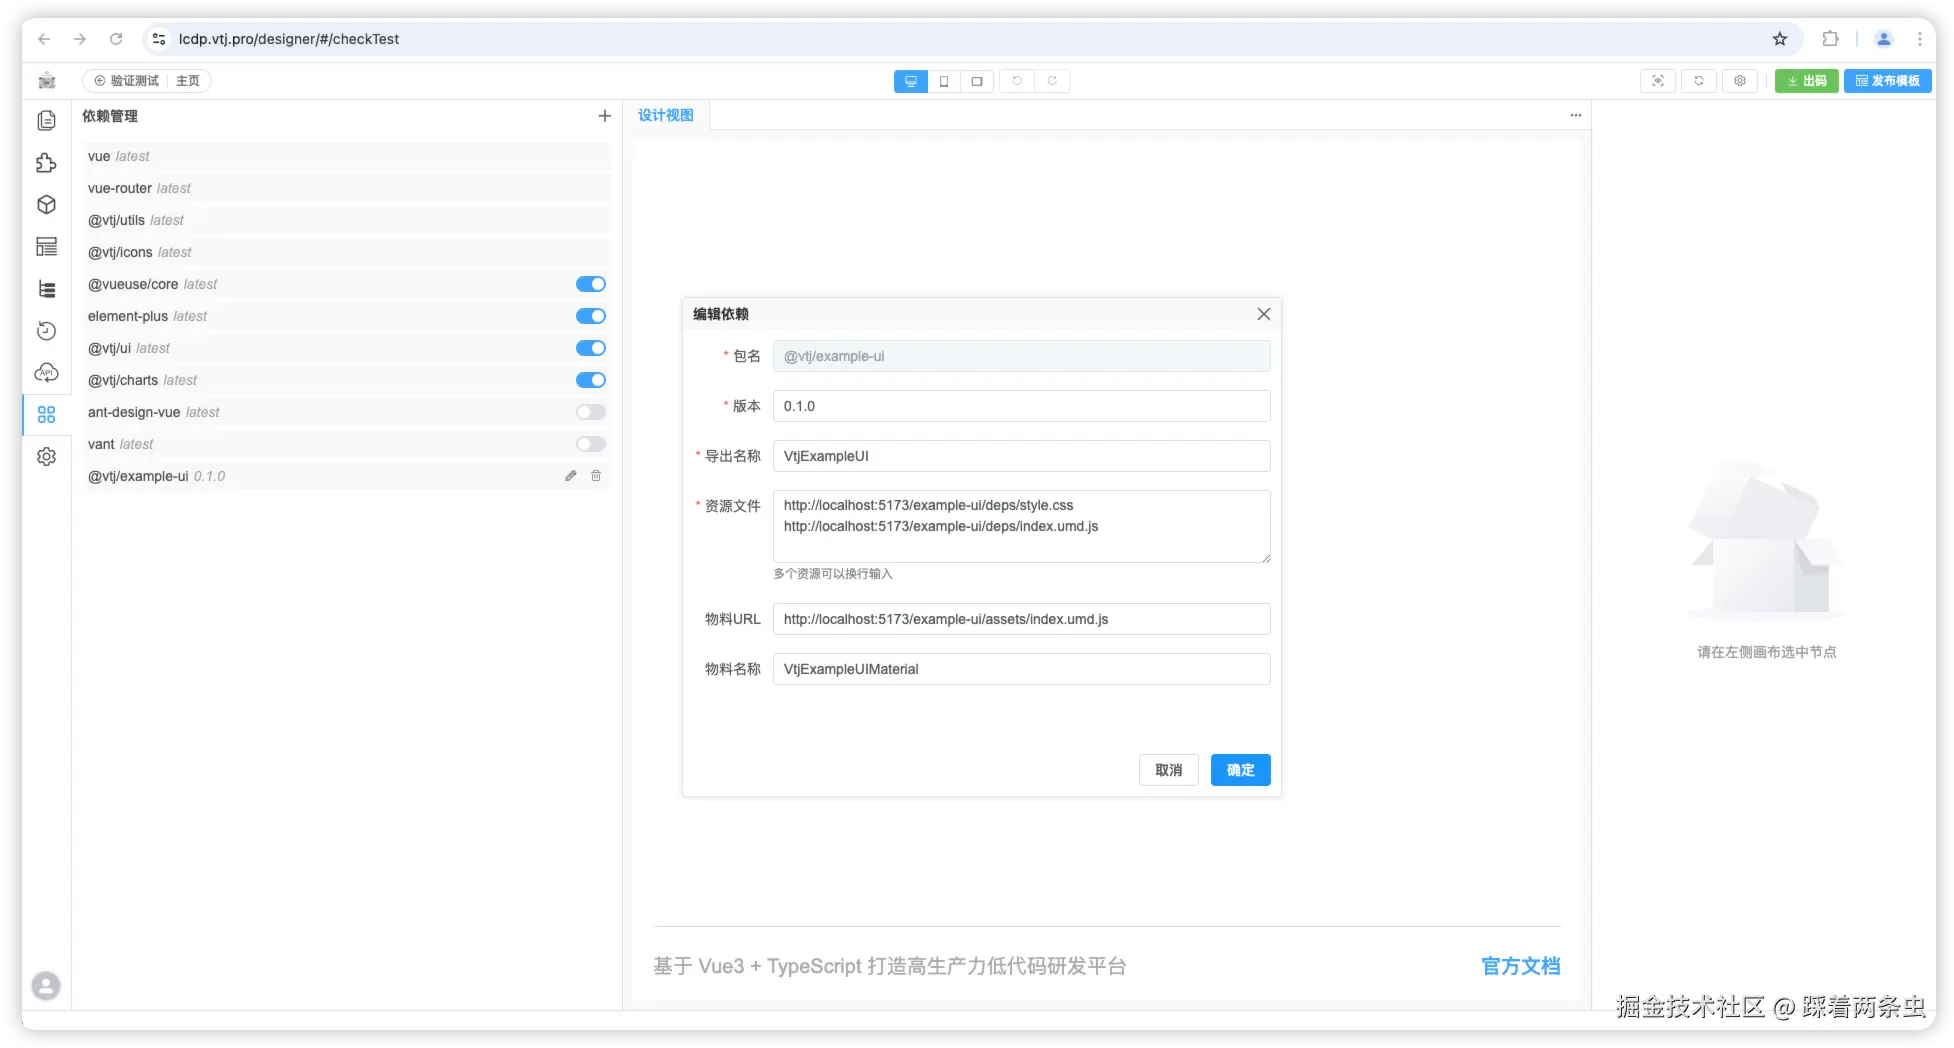Open the puzzle-piece blocks panel icon
Viewport: 1954px width, 1048px height.
(46, 163)
